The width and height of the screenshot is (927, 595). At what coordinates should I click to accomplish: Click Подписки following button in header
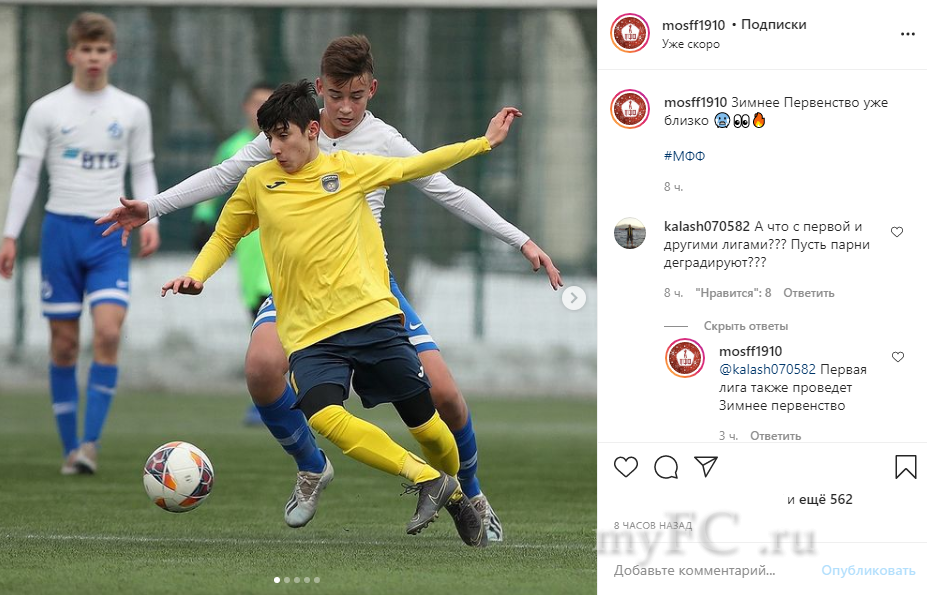[773, 25]
